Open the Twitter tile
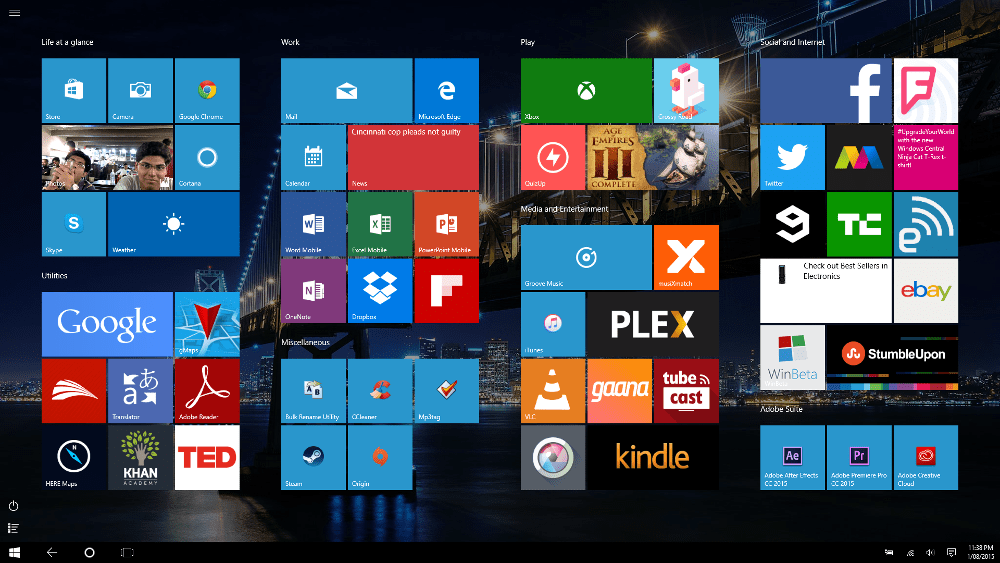Screen dimensions: 1000x563 pyautogui.click(x=793, y=157)
